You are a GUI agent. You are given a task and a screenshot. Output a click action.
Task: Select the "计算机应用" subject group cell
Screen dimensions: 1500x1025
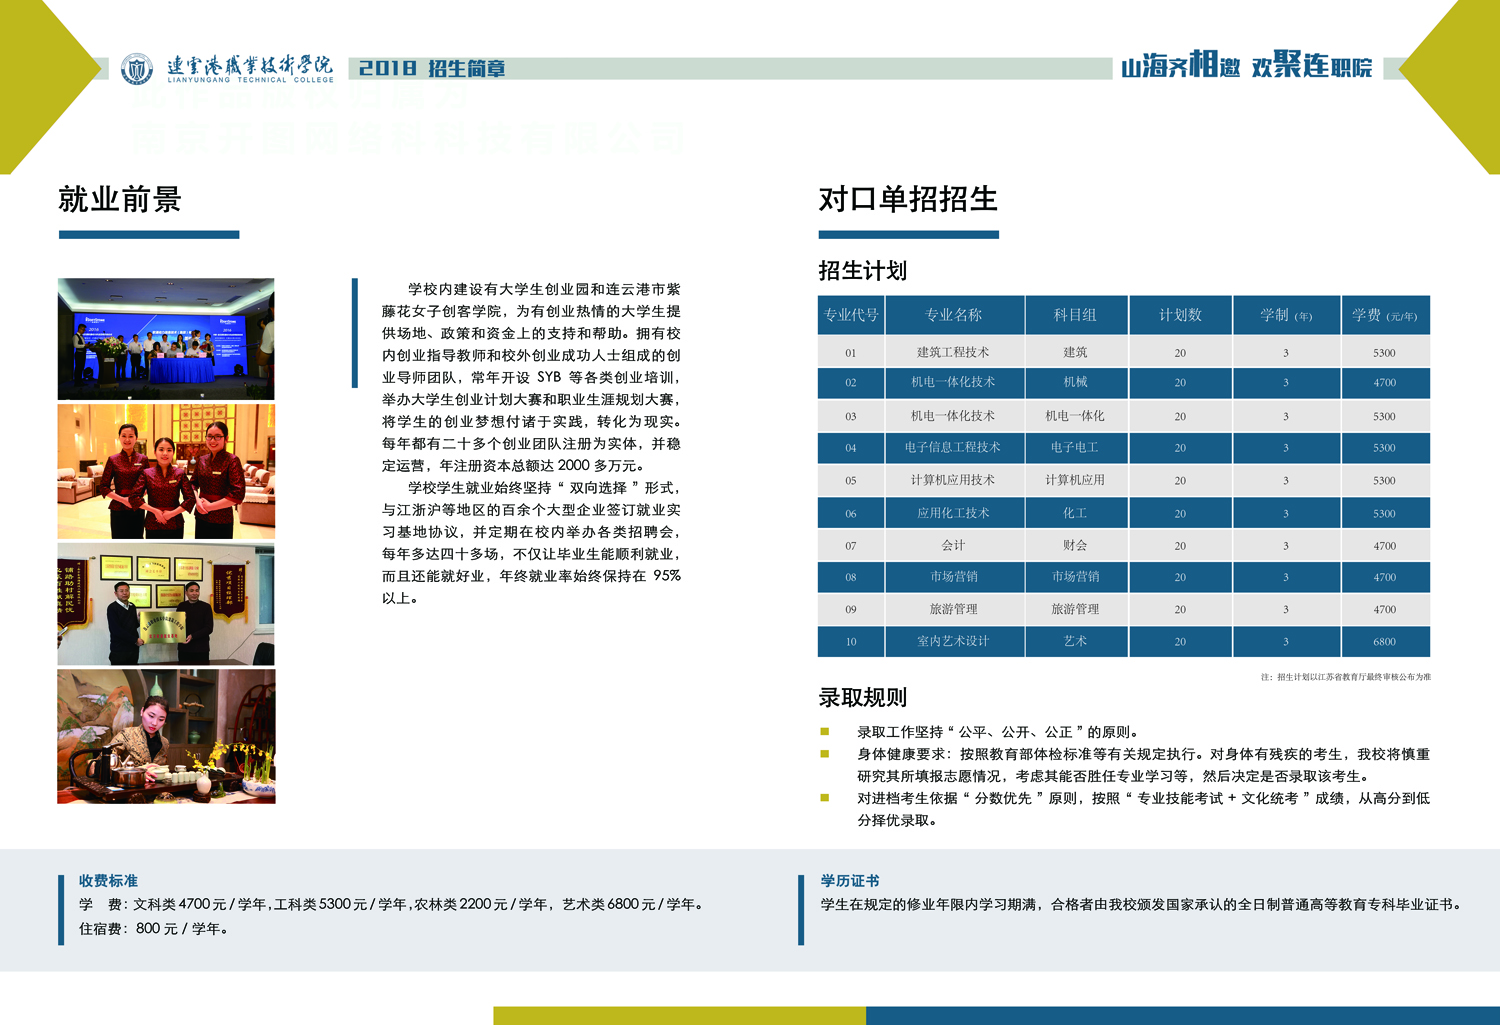(x=1076, y=480)
